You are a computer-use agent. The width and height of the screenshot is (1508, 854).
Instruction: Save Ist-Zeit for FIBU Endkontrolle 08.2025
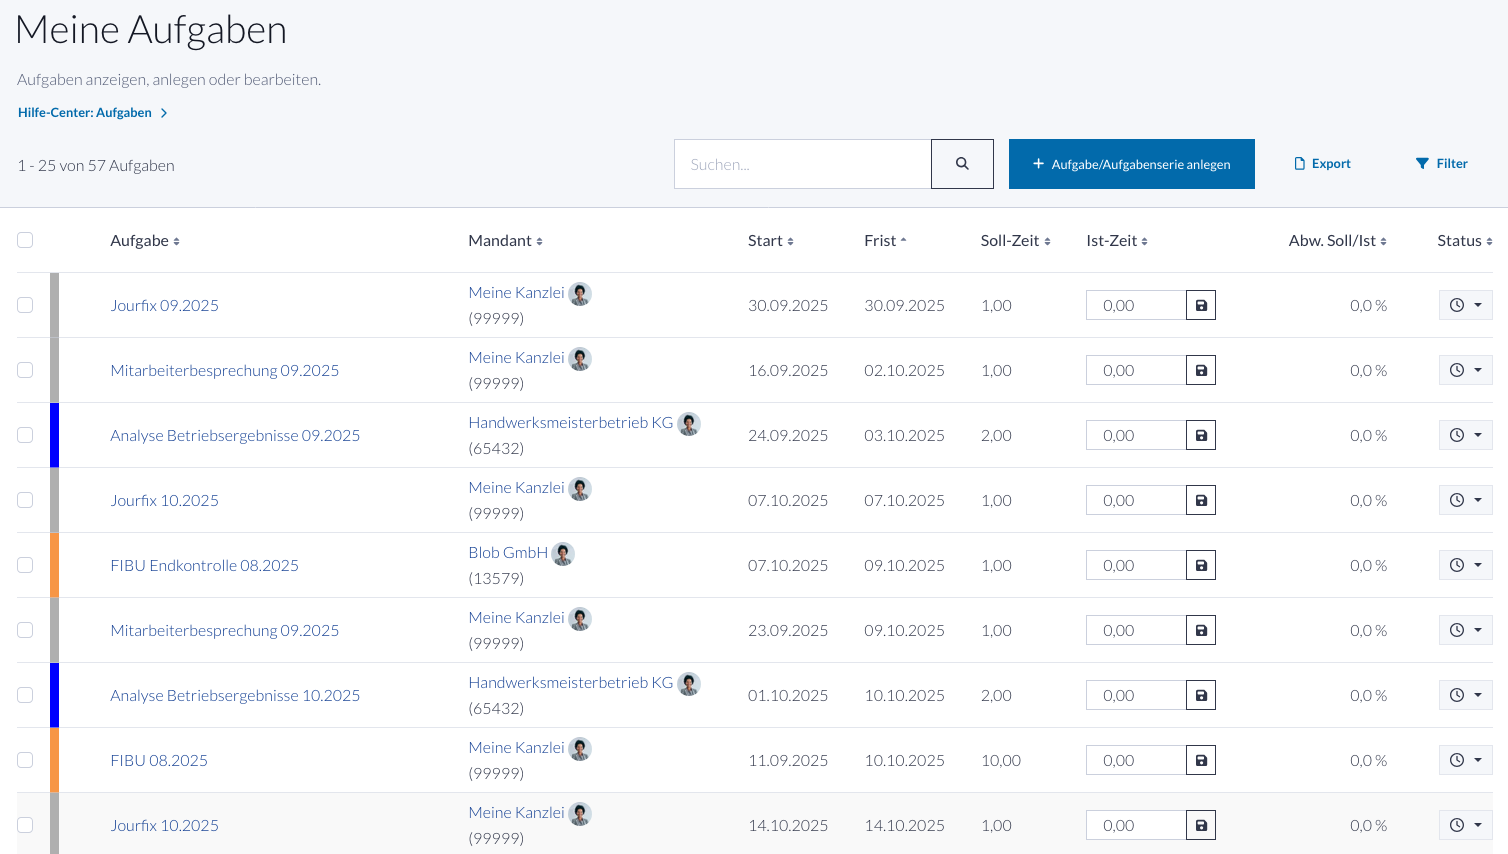pos(1201,565)
